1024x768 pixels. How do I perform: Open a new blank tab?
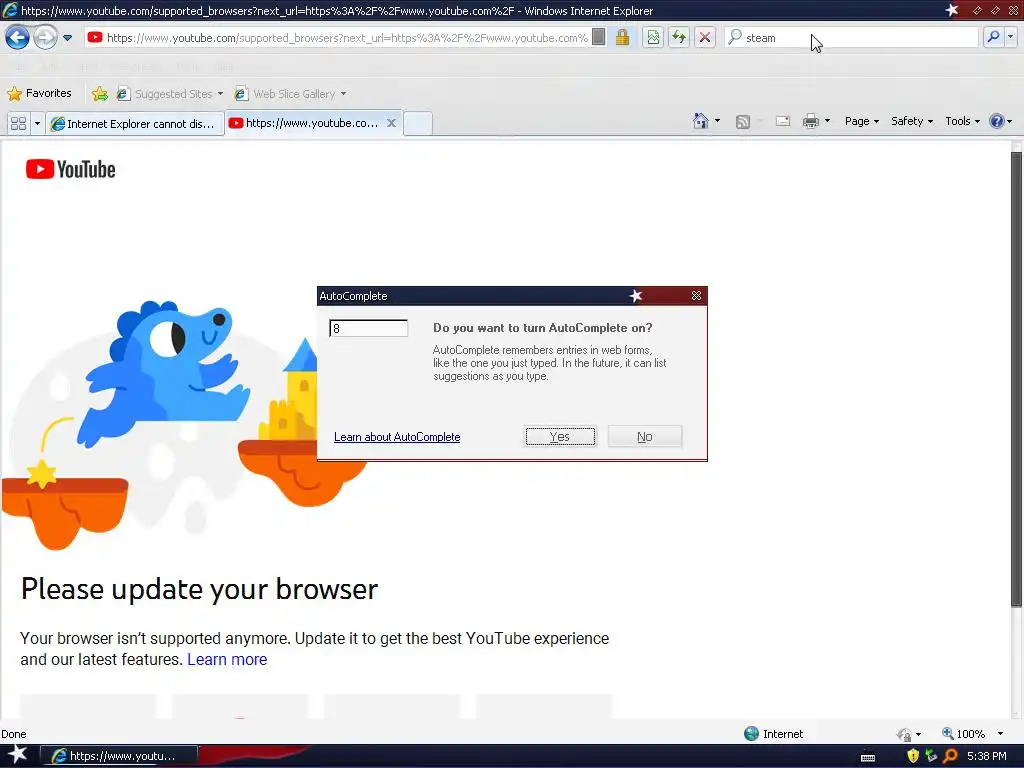coord(418,123)
